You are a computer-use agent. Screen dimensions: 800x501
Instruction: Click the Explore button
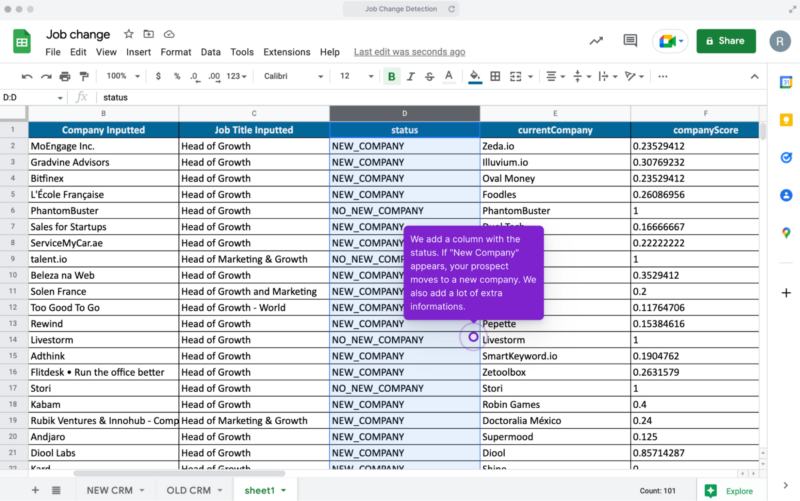[730, 491]
